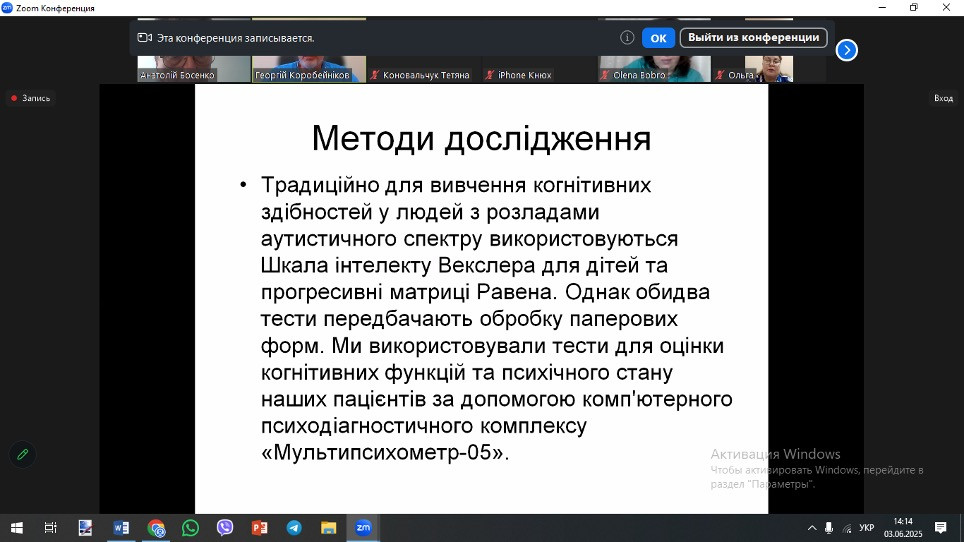Open the network status tray icon
This screenshot has height=542, width=964.
(847, 528)
